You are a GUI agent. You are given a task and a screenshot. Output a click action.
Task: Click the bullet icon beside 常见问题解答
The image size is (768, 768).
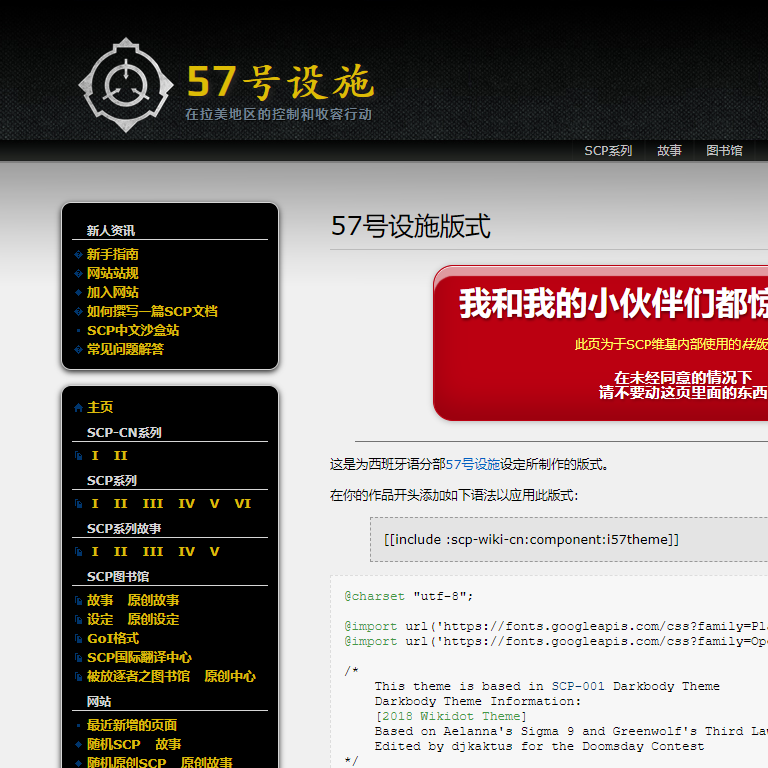[78, 350]
